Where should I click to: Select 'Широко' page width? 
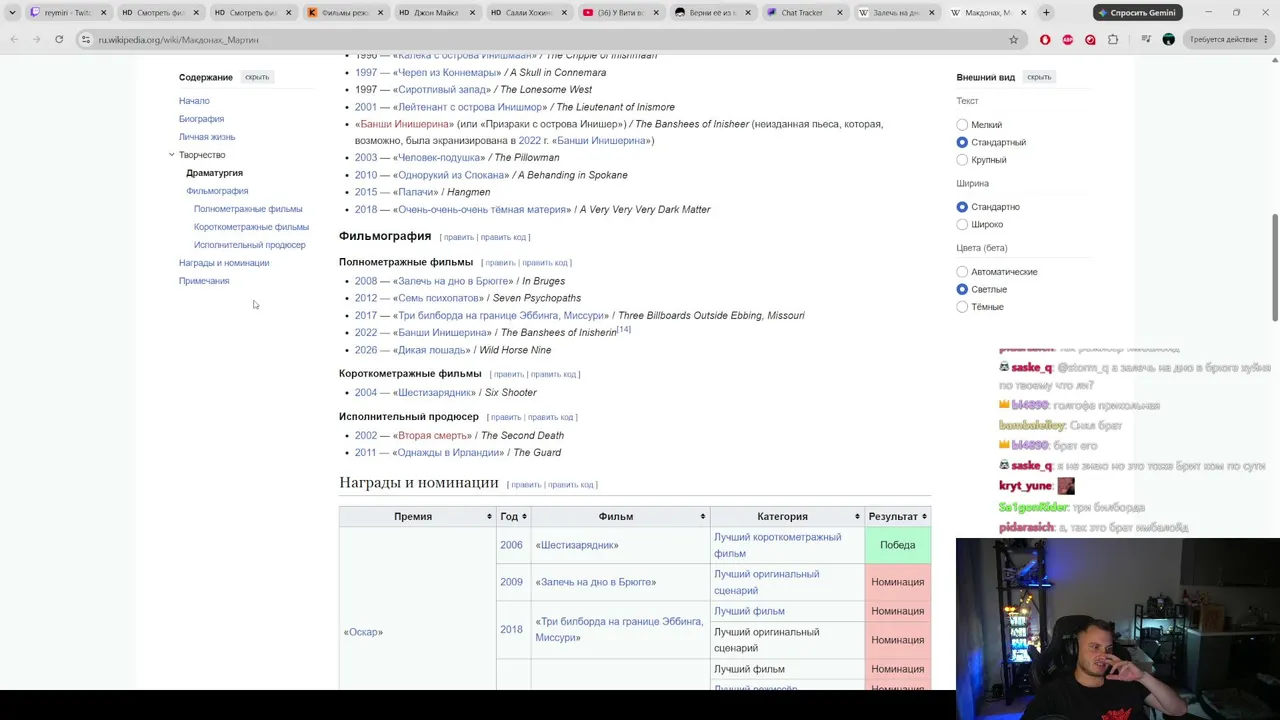click(x=962, y=225)
